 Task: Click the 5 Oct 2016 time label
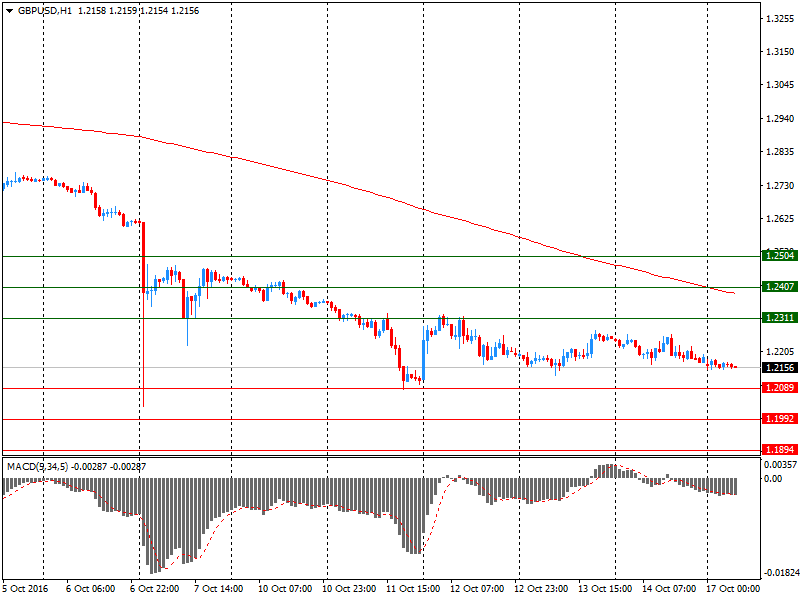tap(26, 589)
